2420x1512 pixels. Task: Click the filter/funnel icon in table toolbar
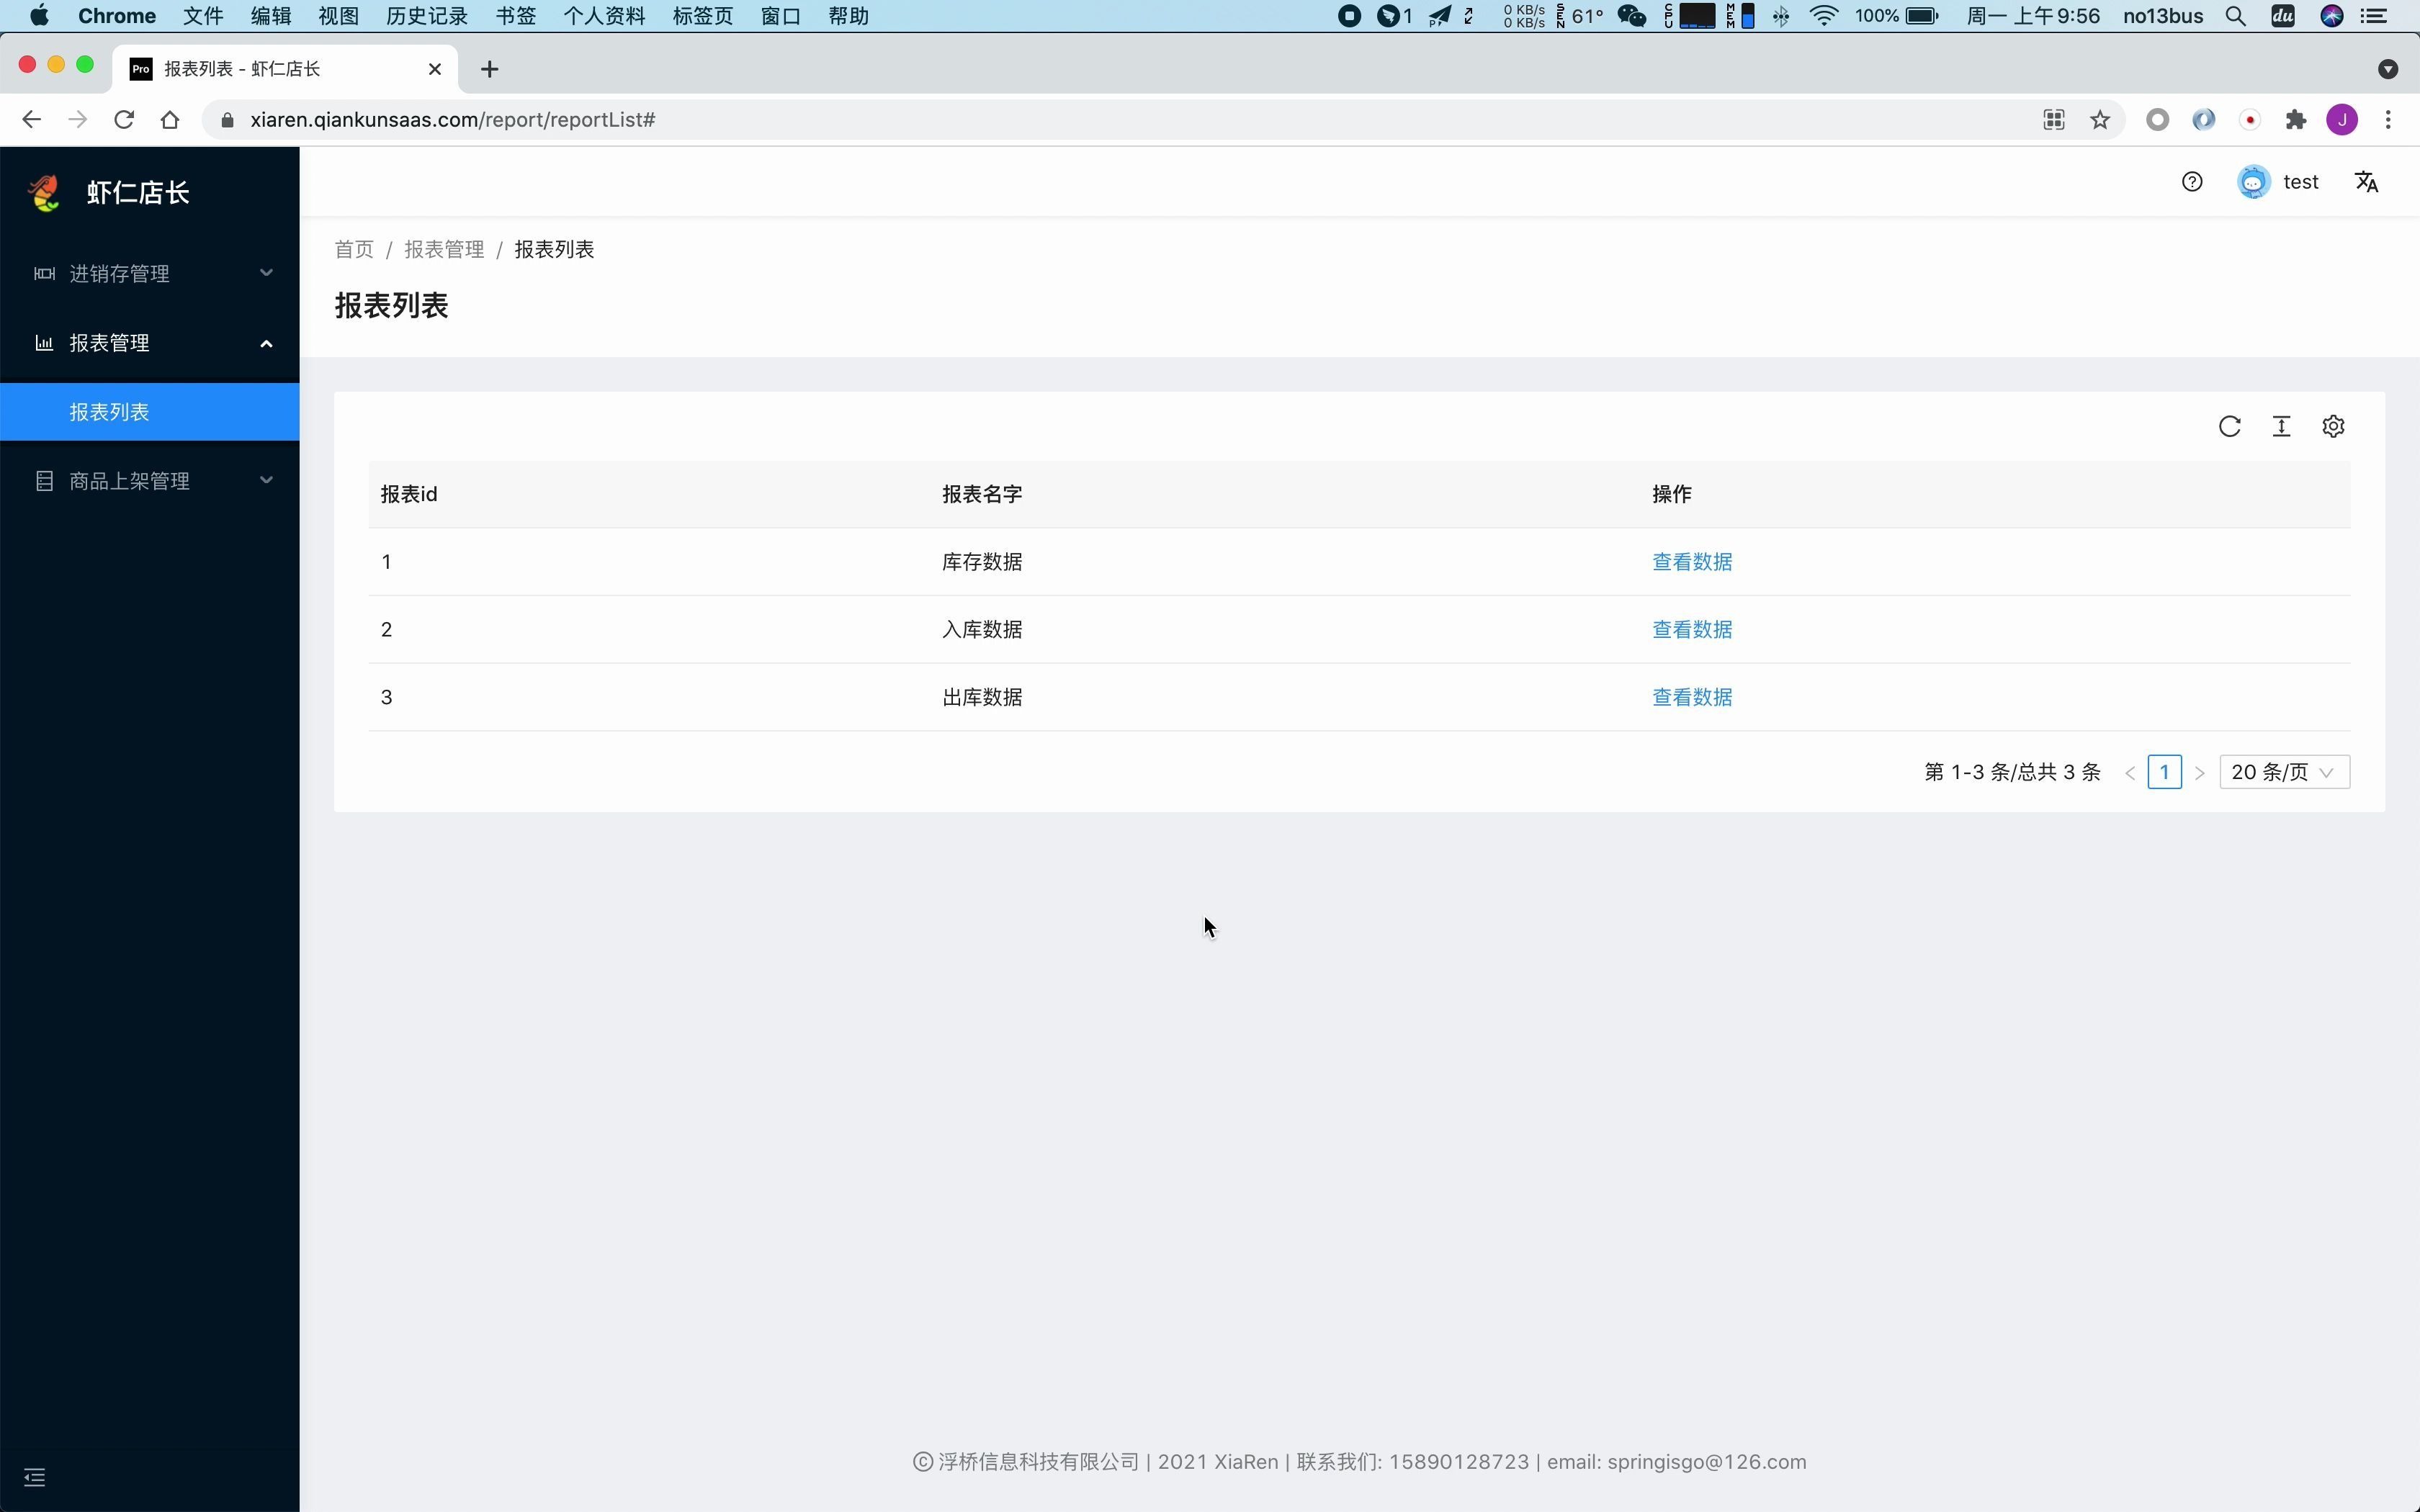(2282, 427)
